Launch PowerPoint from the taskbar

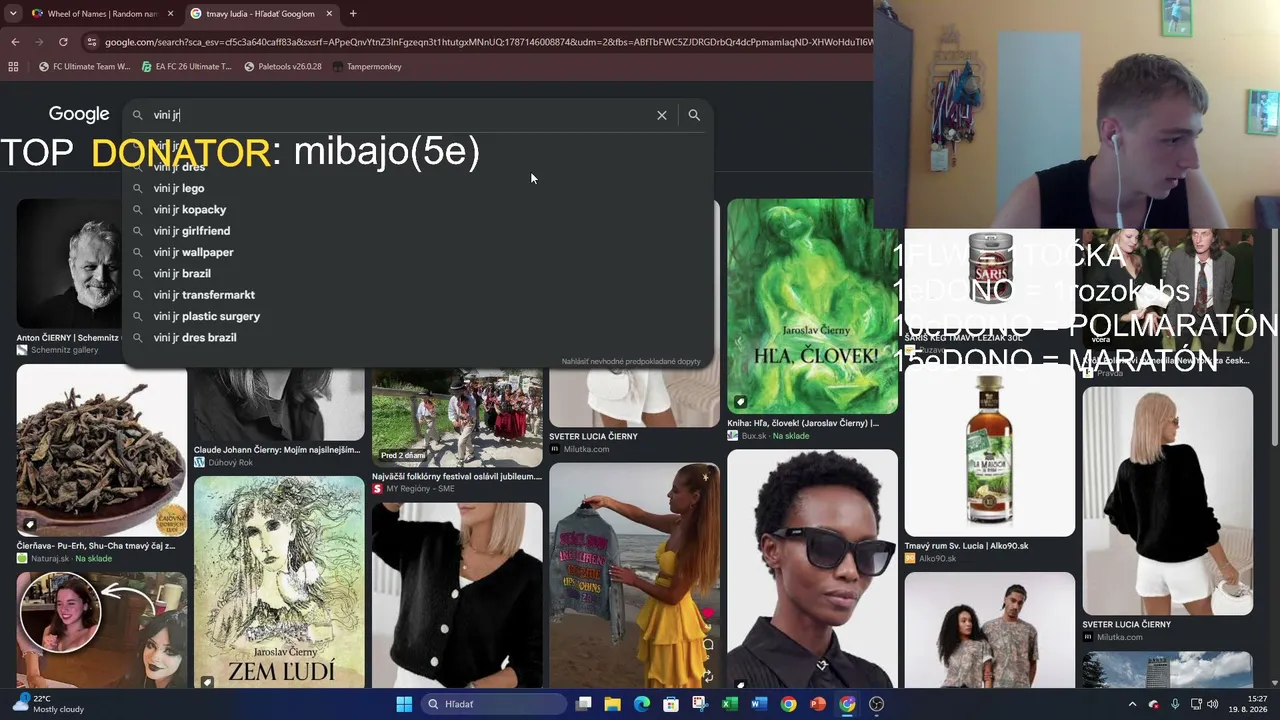pyautogui.click(x=818, y=704)
